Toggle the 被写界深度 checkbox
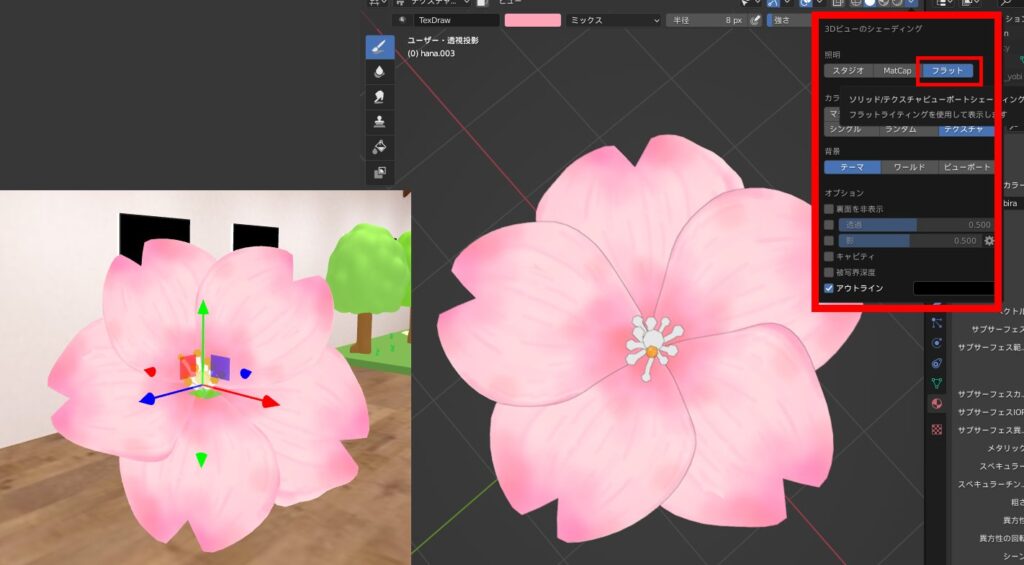1024x565 pixels. (x=829, y=272)
